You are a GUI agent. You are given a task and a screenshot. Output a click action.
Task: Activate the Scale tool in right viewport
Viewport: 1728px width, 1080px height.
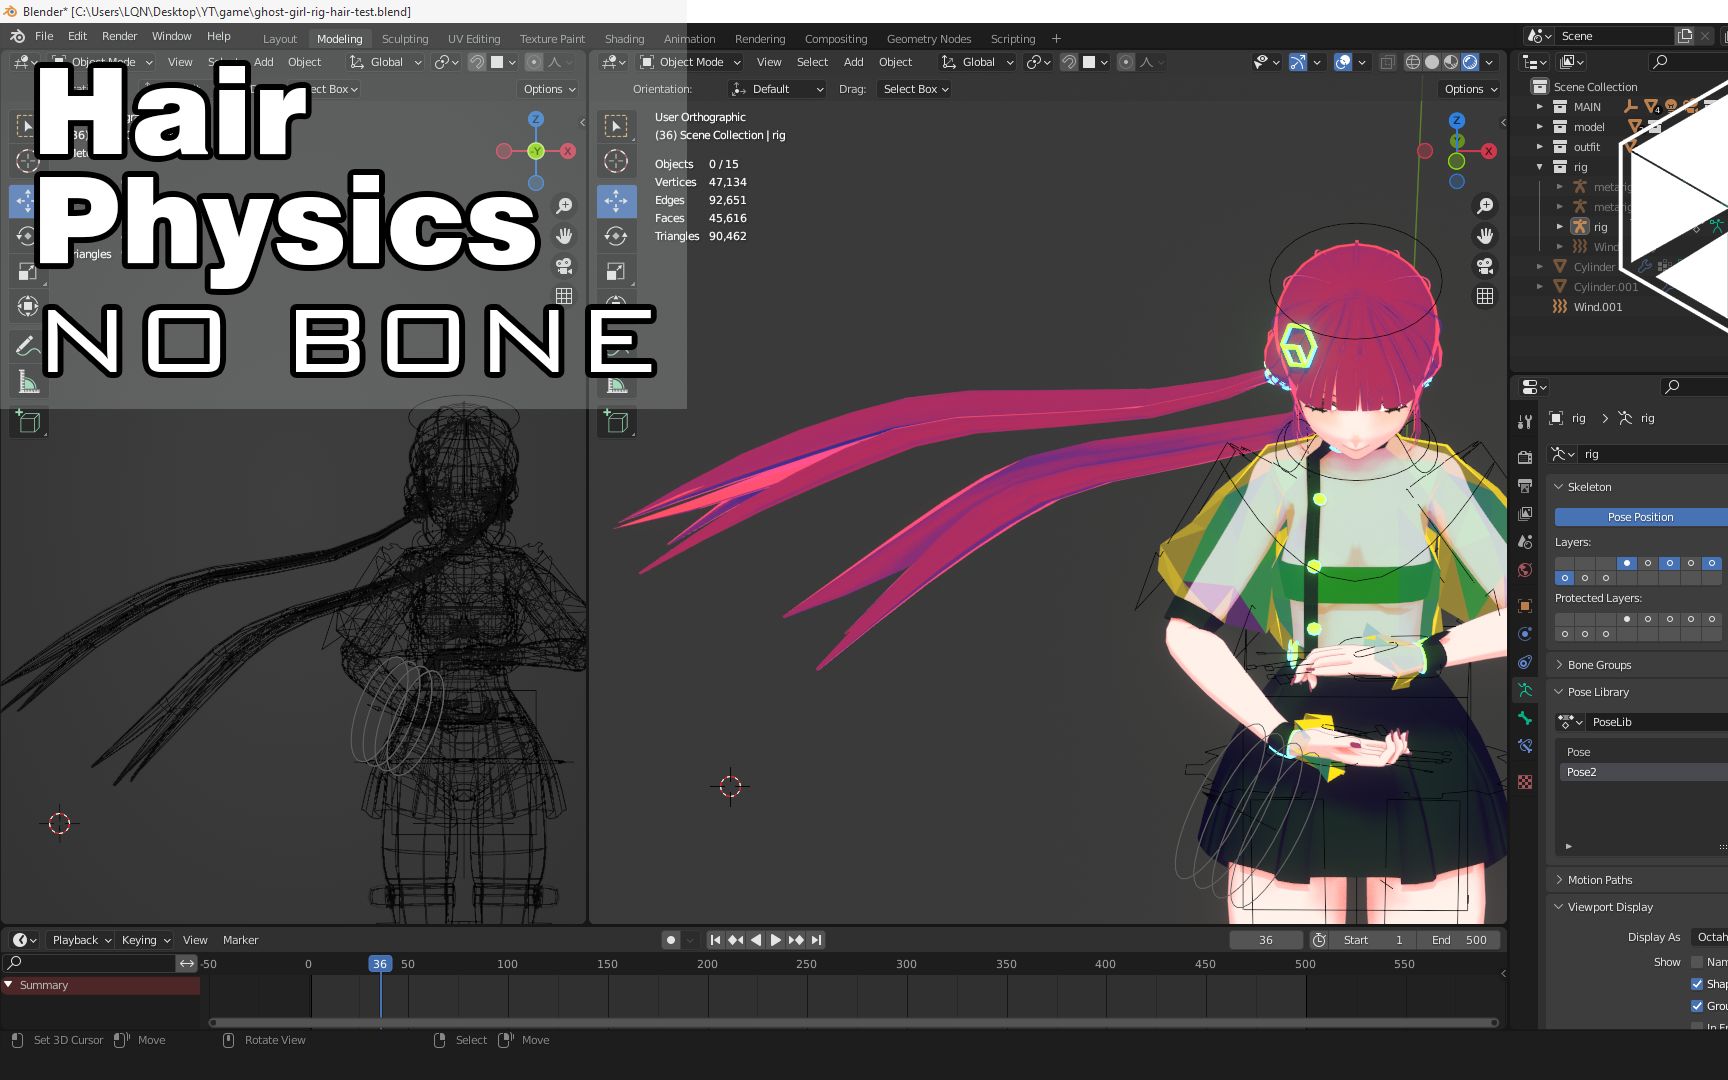coord(616,271)
